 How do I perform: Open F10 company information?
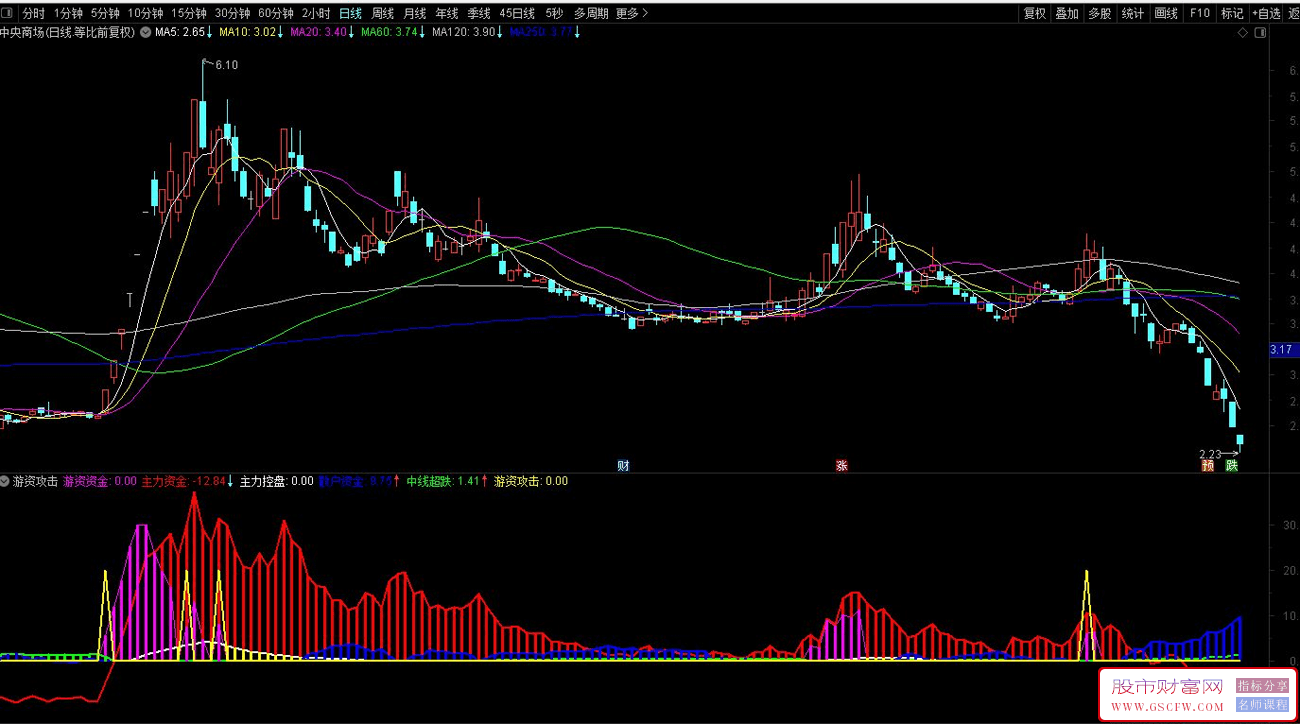[1199, 13]
